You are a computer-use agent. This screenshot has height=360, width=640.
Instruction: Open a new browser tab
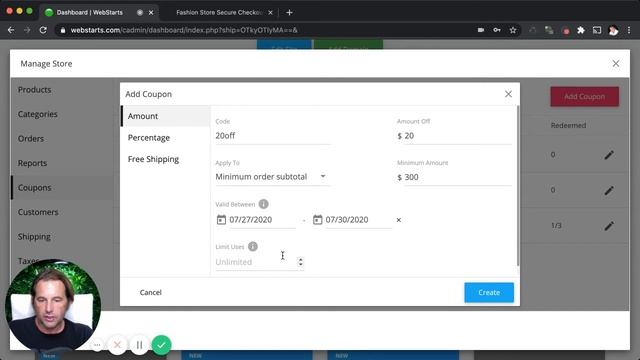point(289,13)
